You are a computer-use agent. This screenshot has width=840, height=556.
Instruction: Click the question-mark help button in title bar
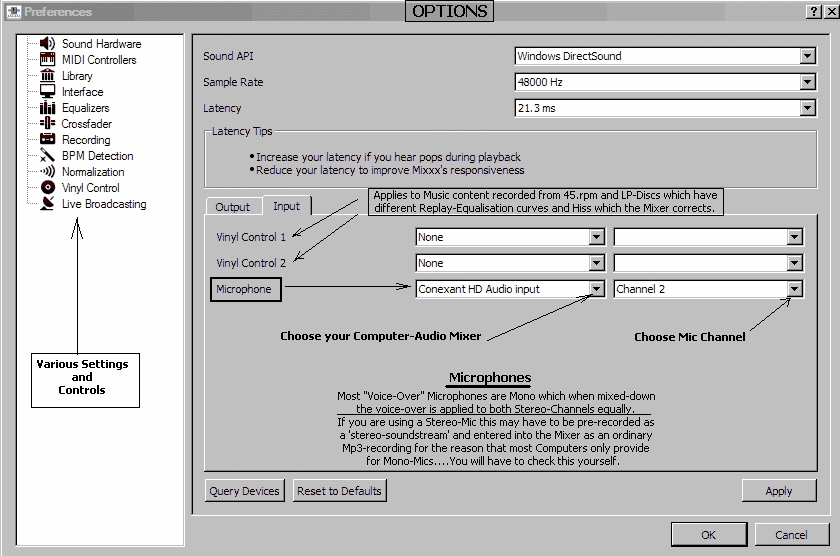814,12
